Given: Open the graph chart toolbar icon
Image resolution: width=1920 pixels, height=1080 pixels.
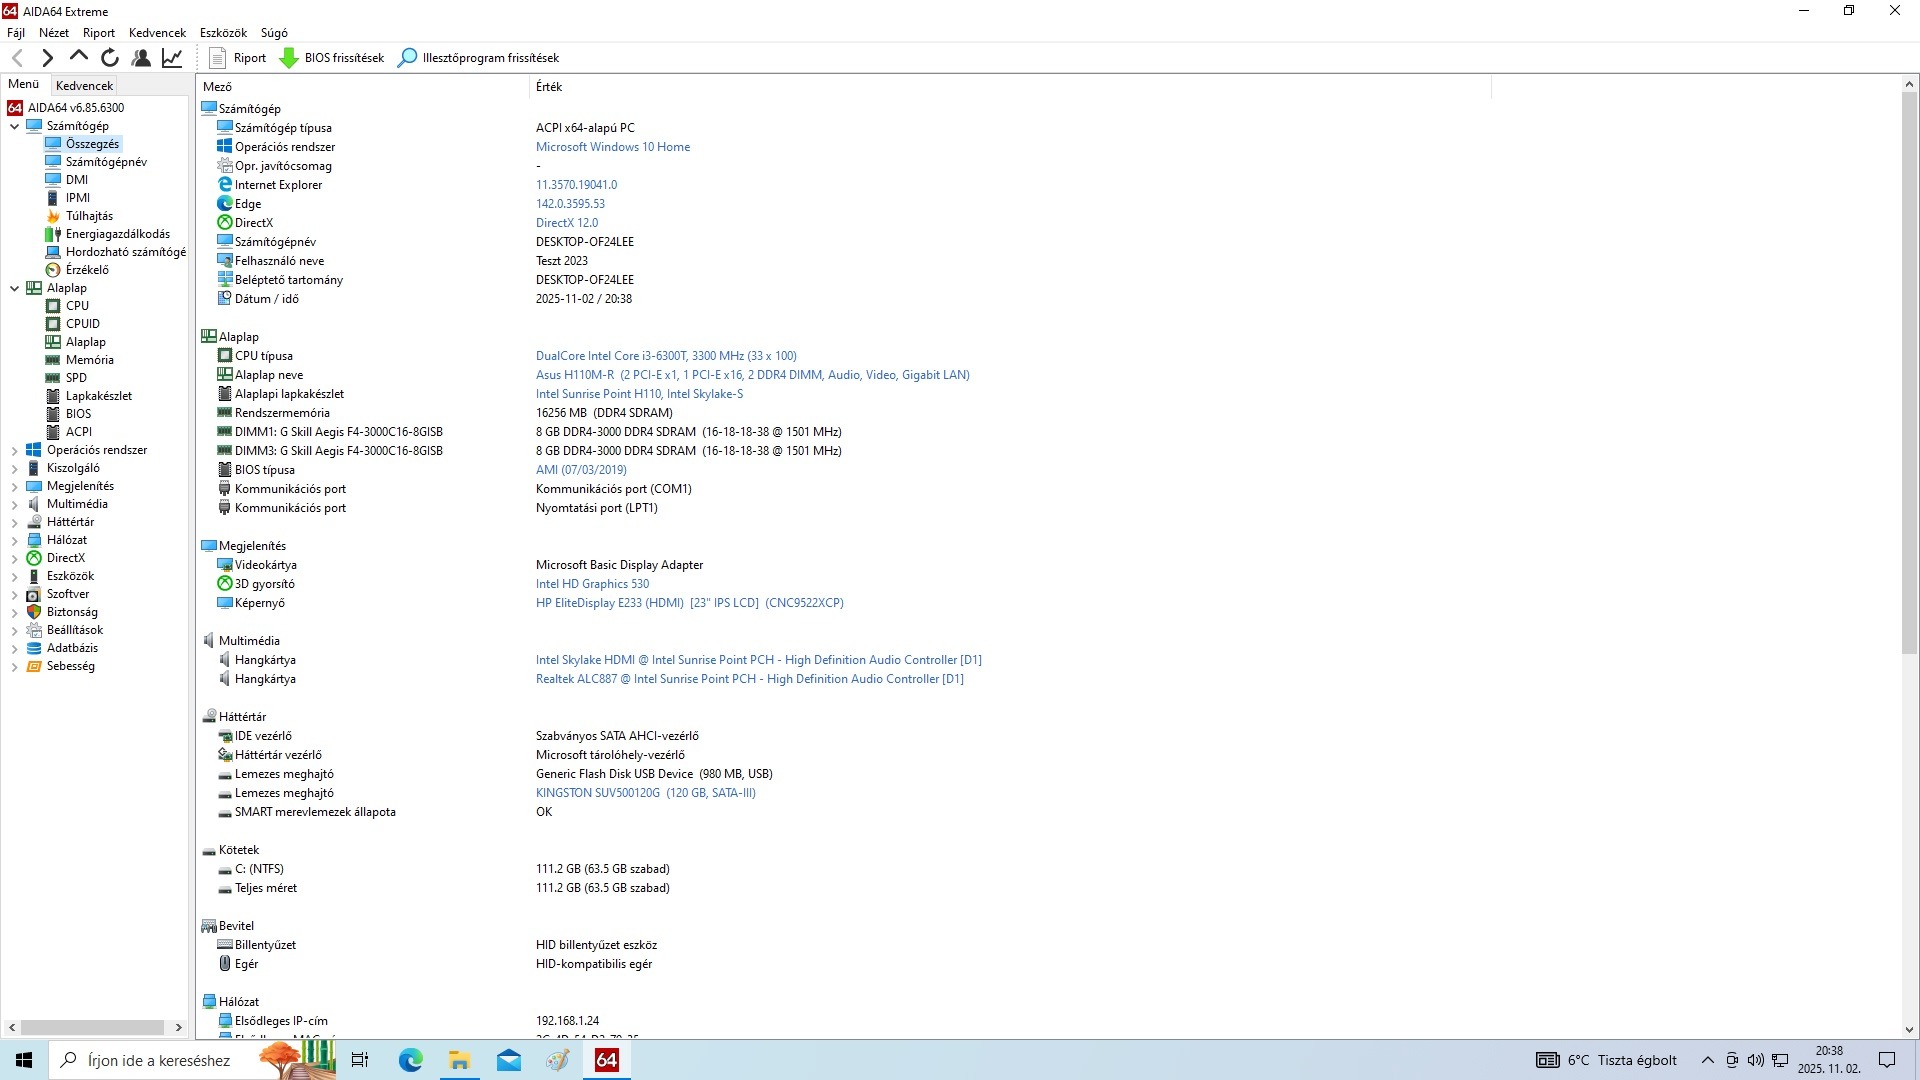Looking at the screenshot, I should point(172,58).
